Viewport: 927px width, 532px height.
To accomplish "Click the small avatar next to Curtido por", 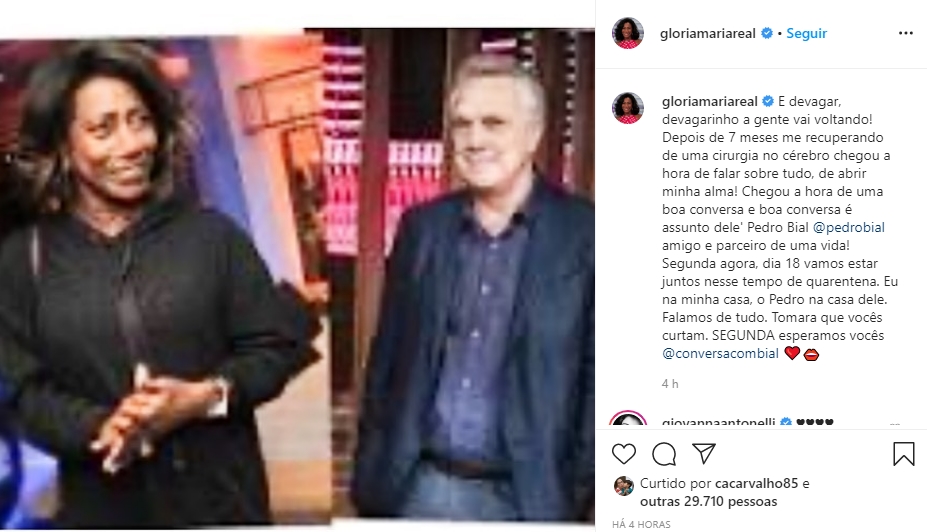I will click(x=624, y=486).
